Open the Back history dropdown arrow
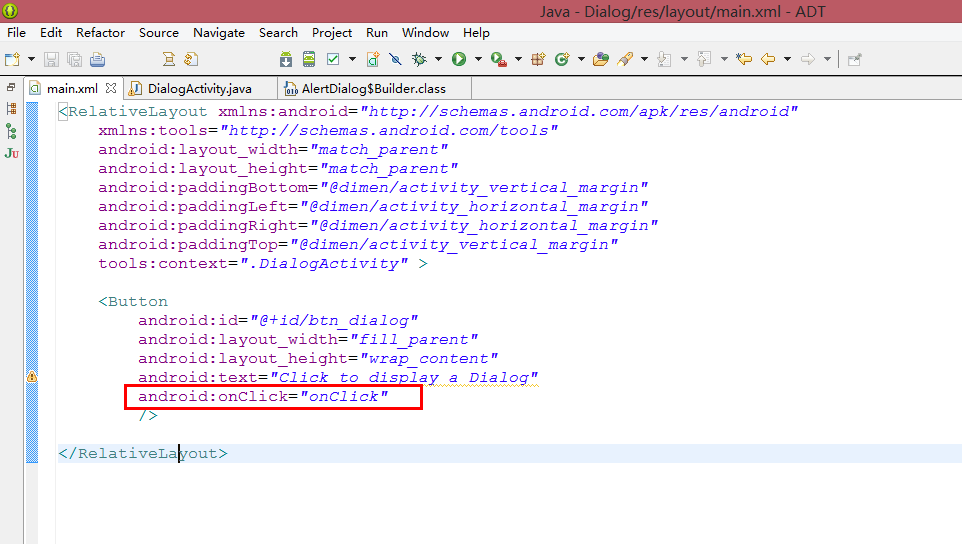Screen dimensions: 962x544 [787, 59]
